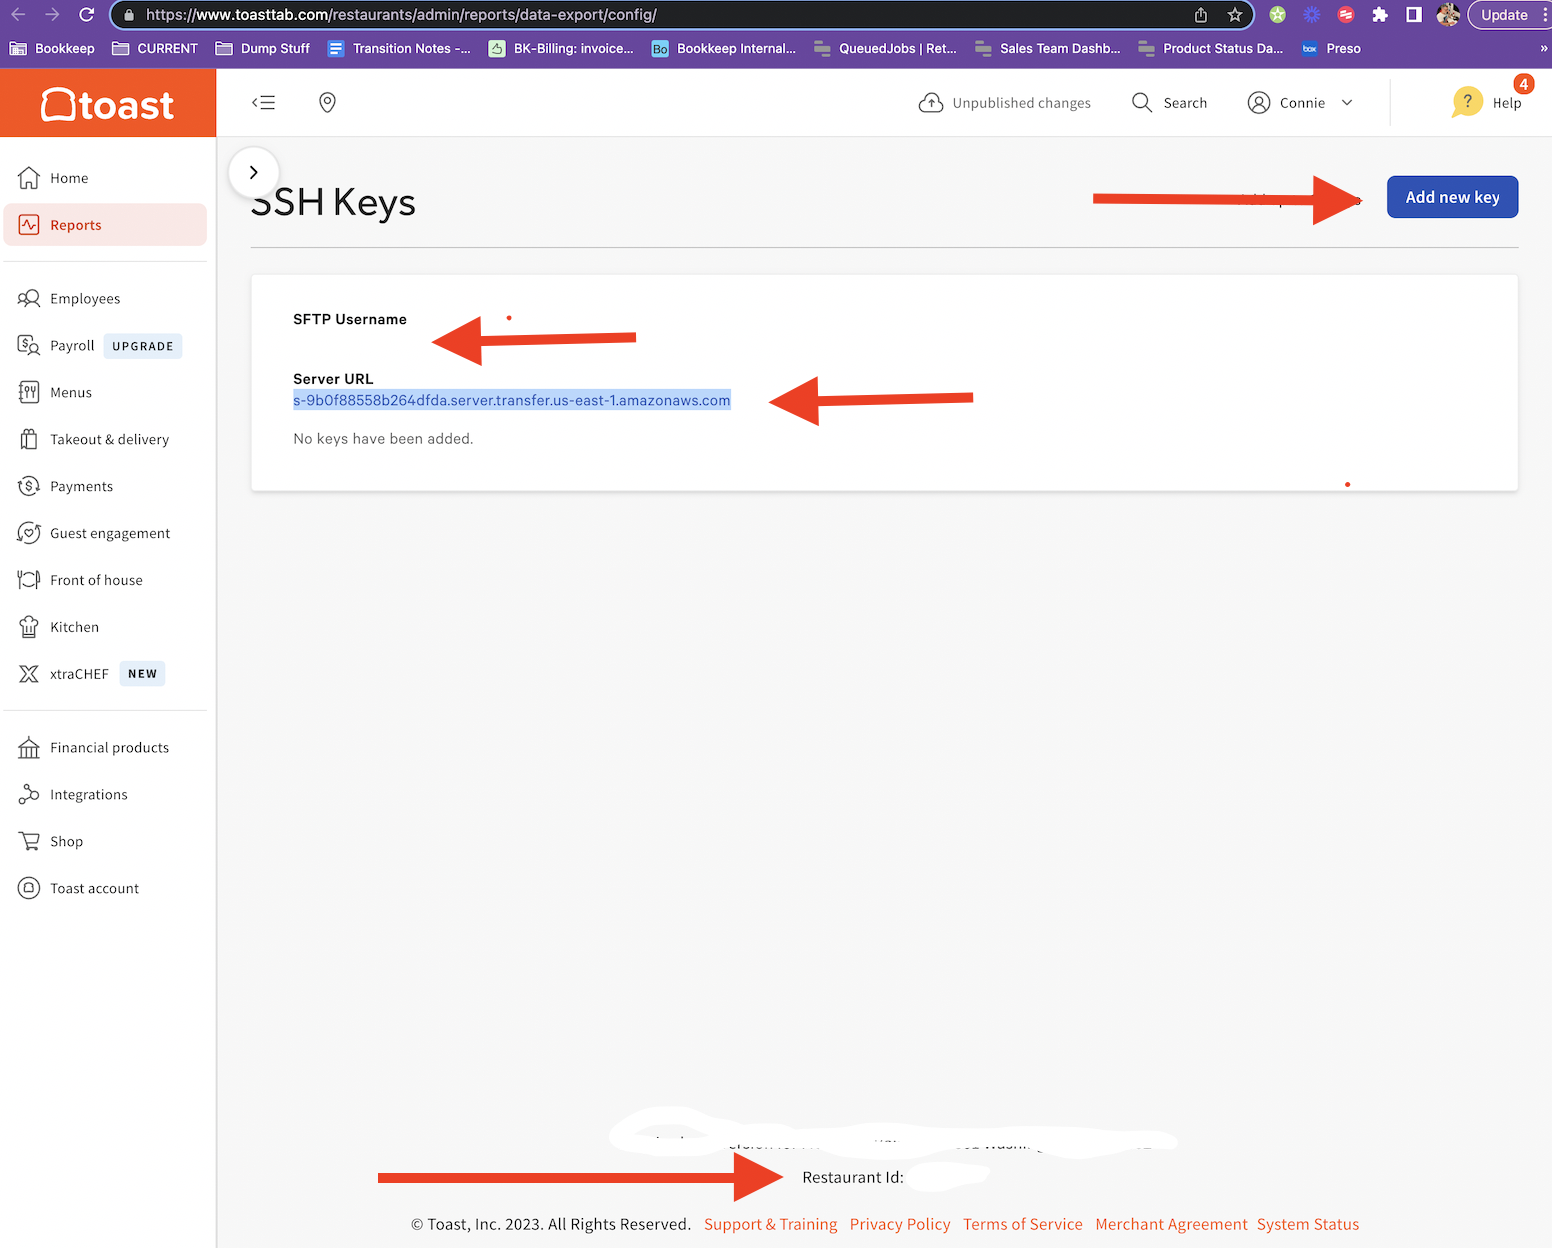Open the Preso bookmark
This screenshot has width=1552, height=1248.
1331,48
